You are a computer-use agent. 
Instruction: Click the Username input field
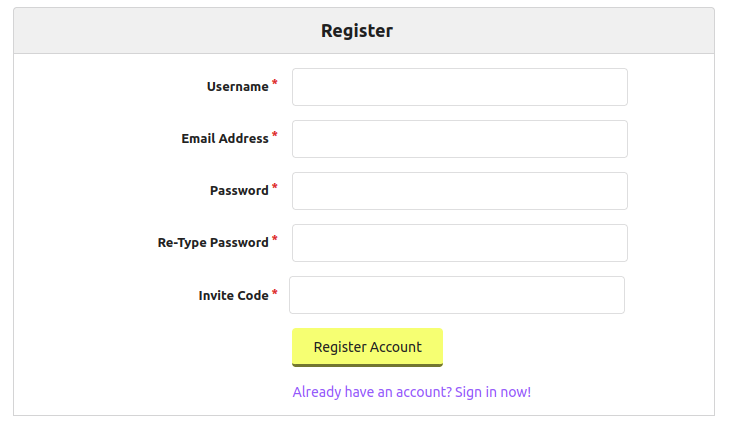pyautogui.click(x=459, y=87)
